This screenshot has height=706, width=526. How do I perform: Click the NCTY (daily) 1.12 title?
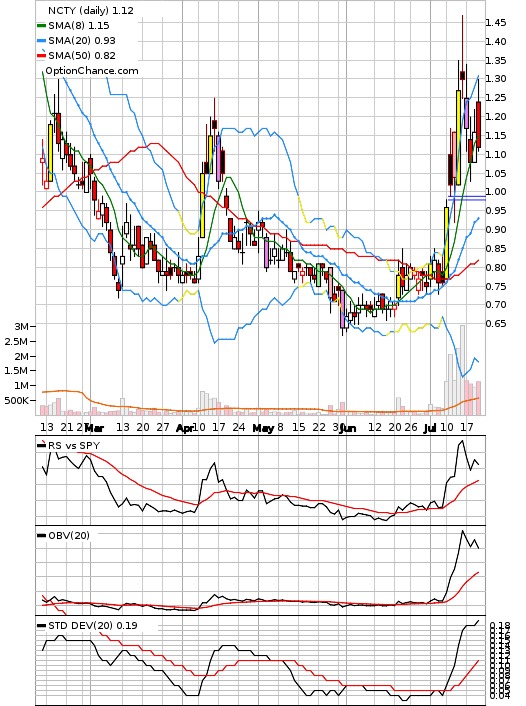tap(91, 10)
